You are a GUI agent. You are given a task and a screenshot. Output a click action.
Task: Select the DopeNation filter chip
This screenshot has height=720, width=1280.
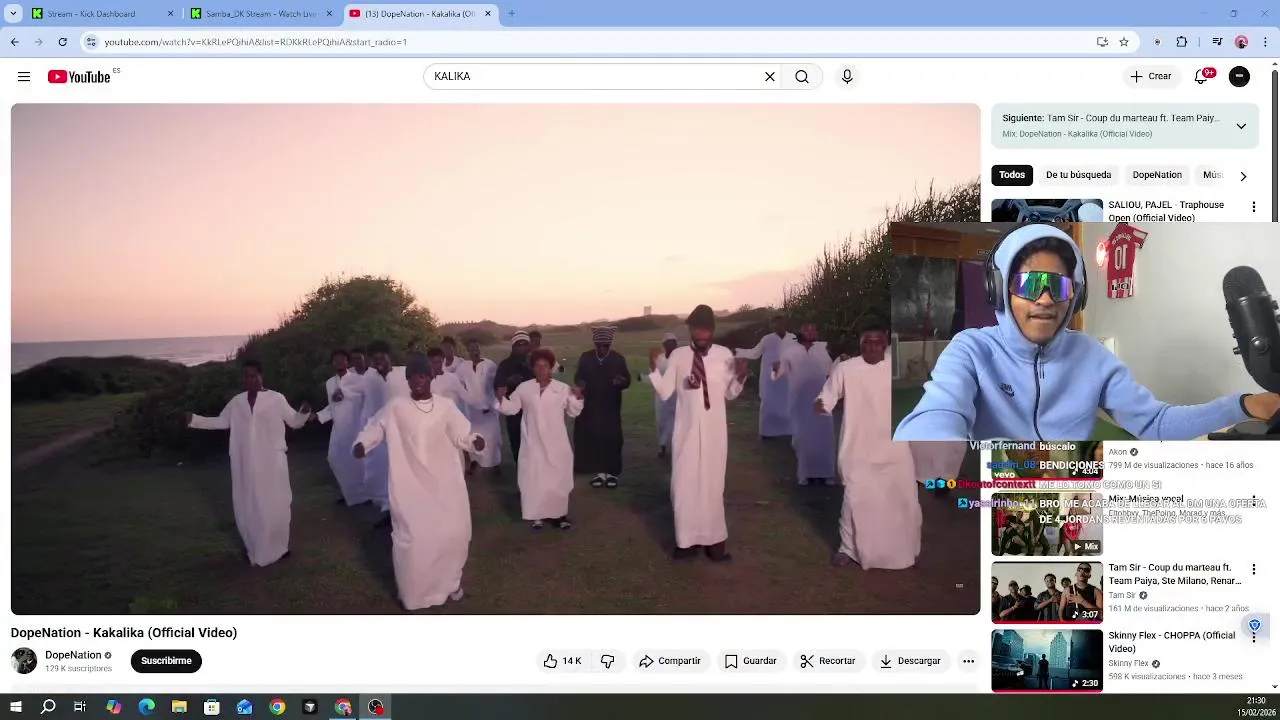click(x=1157, y=175)
